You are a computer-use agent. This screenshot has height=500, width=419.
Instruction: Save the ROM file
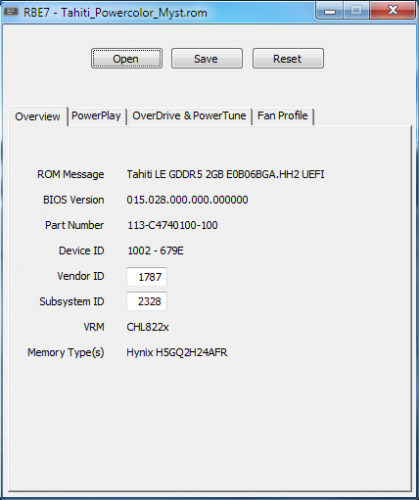(x=207, y=59)
